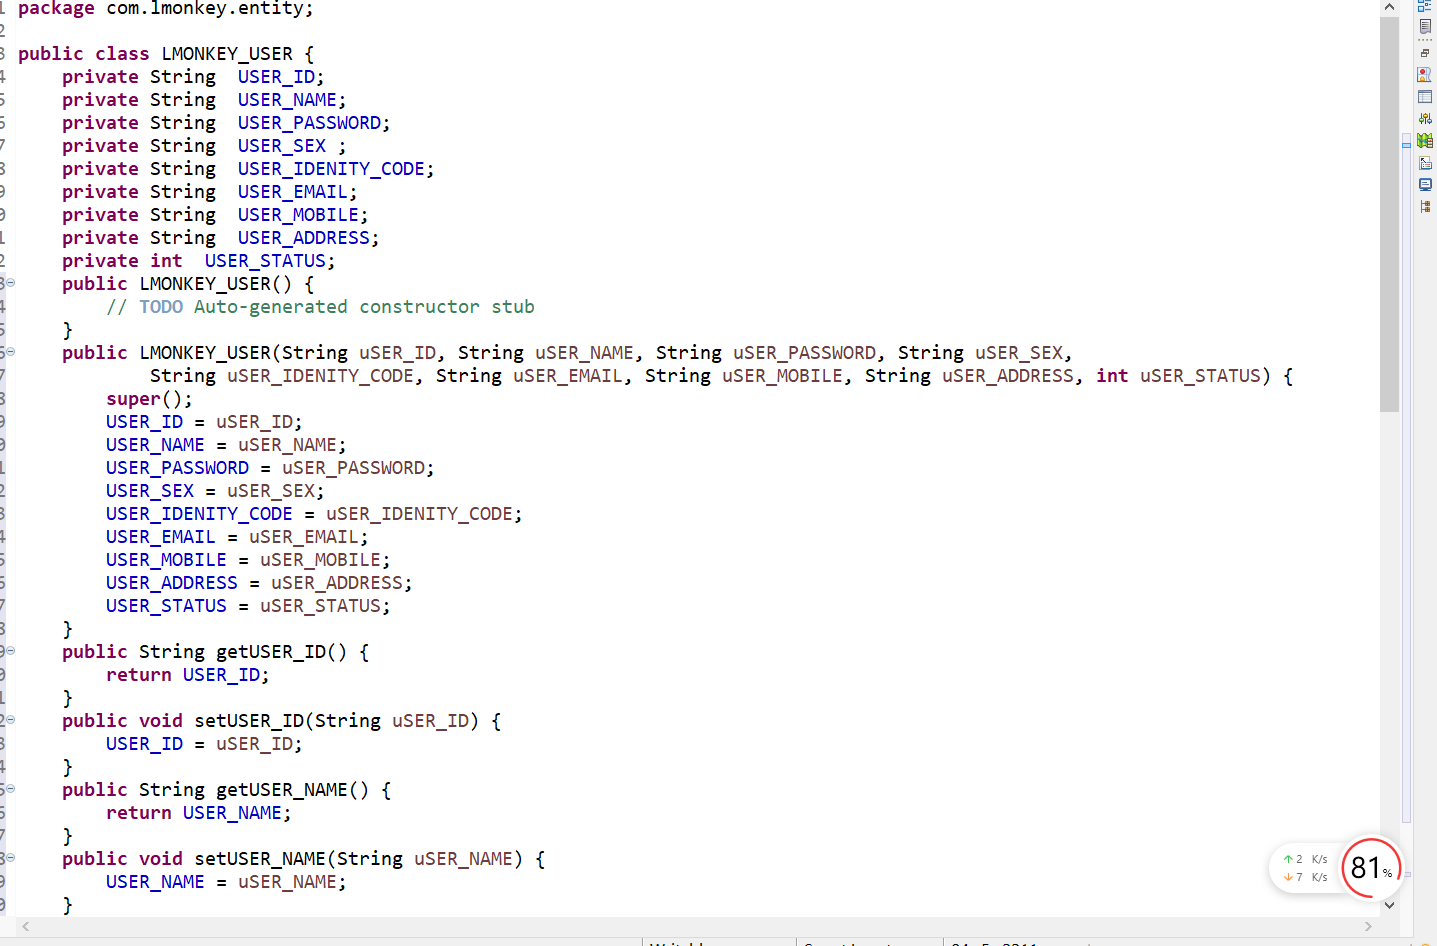Image resolution: width=1437 pixels, height=946 pixels.
Task: Click the network speed K/s floating widget
Action: pyautogui.click(x=1305, y=868)
